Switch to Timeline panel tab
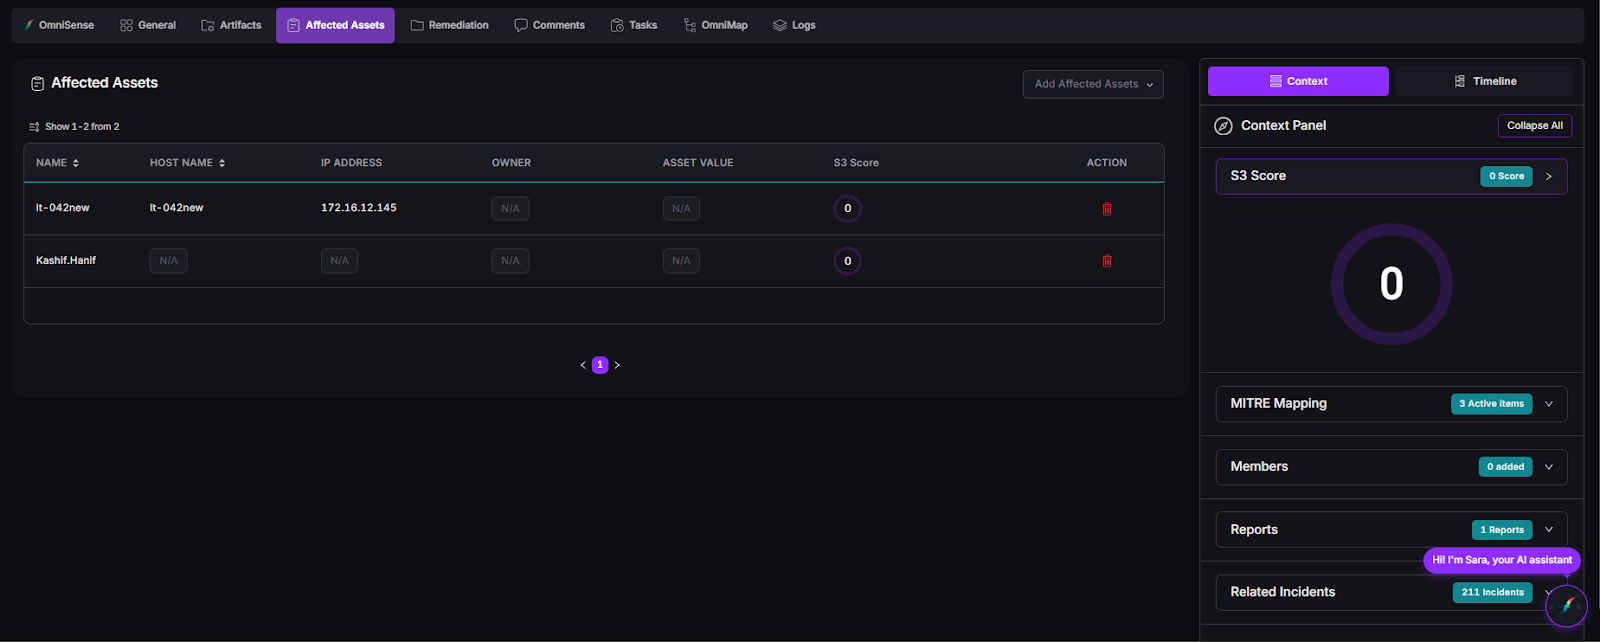Image resolution: width=1600 pixels, height=642 pixels. click(1484, 81)
